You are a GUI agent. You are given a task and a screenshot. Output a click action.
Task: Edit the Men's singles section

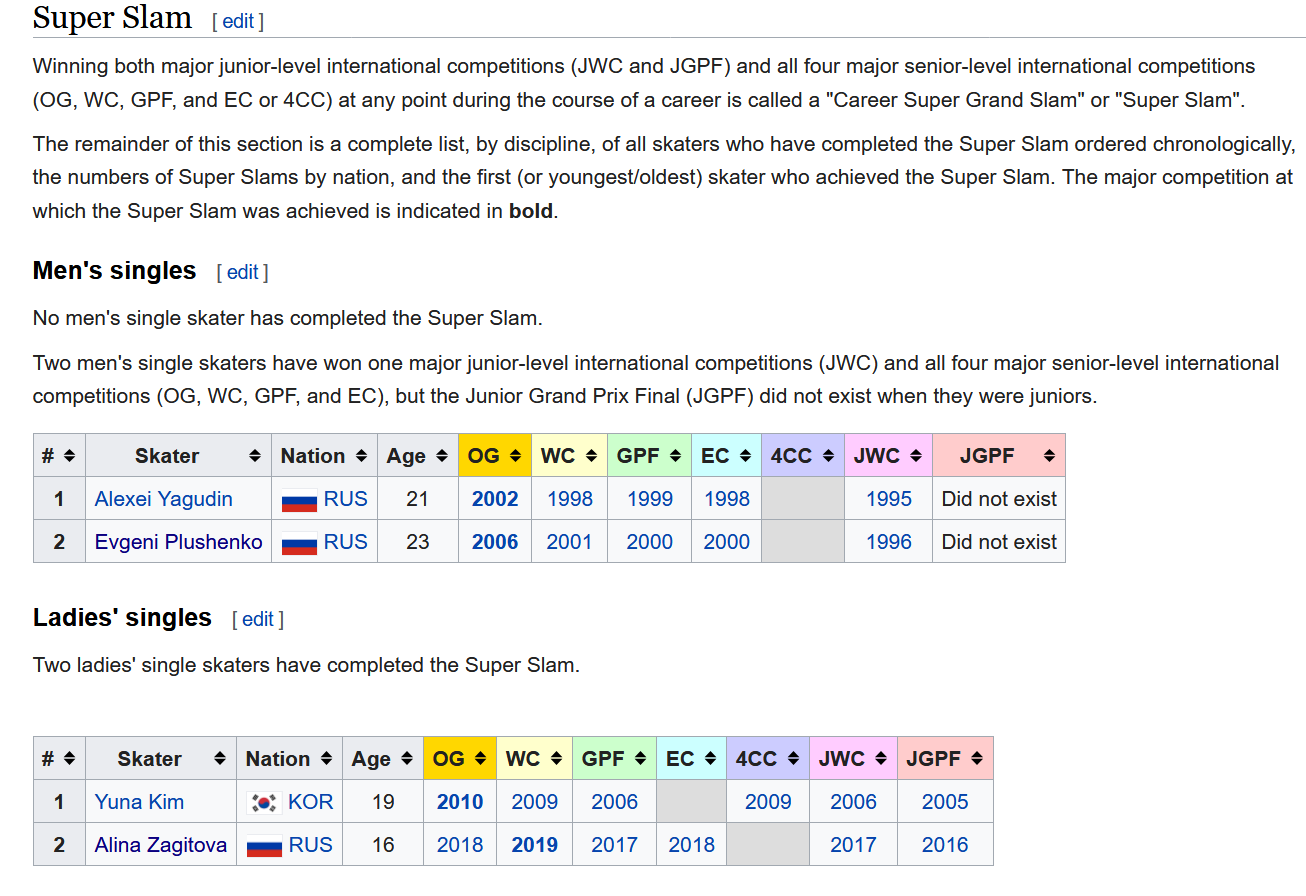pos(242,272)
